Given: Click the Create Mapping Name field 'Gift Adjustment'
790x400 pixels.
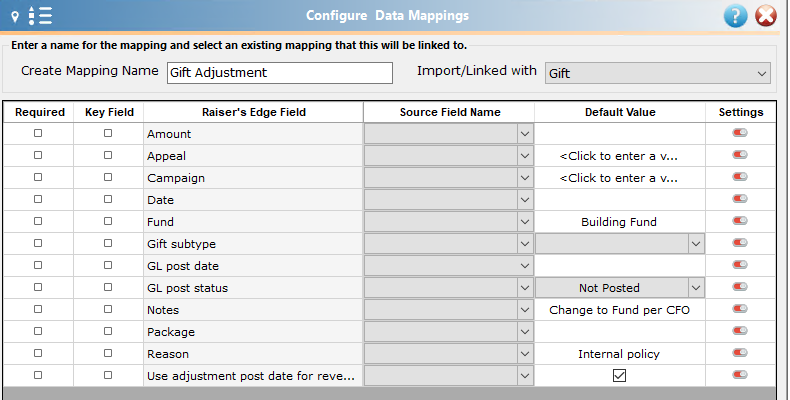Looking at the screenshot, I should [x=280, y=73].
